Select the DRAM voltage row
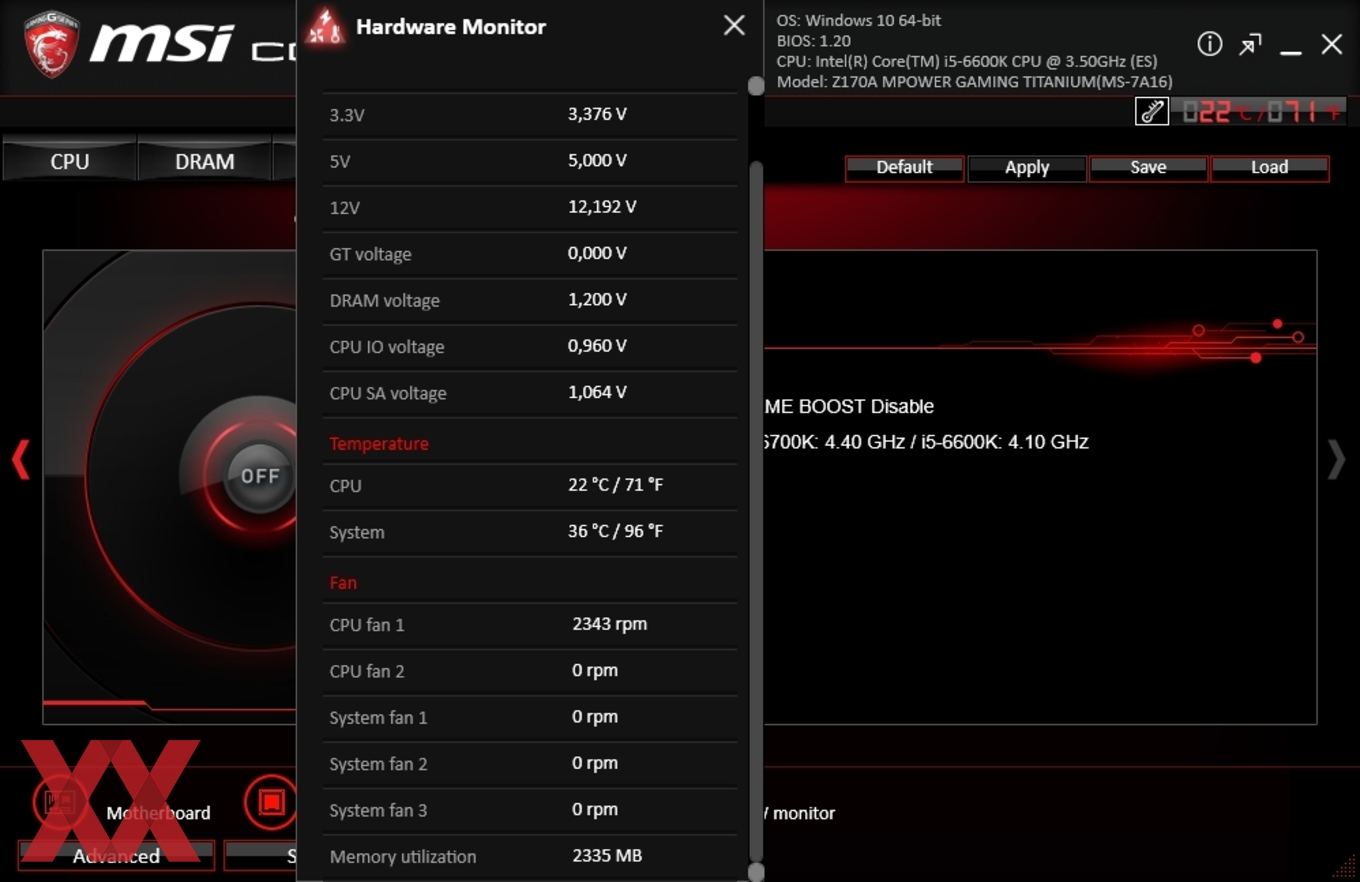1360x882 pixels. (530, 300)
